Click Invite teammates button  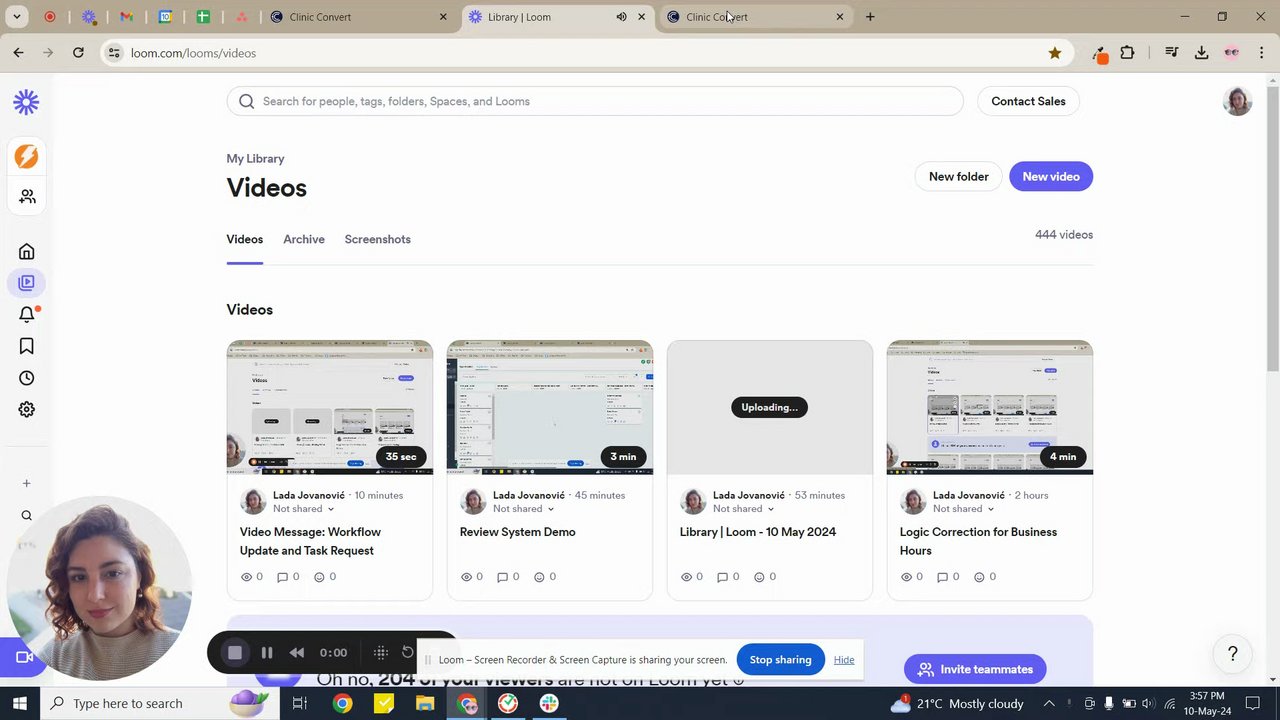click(975, 669)
